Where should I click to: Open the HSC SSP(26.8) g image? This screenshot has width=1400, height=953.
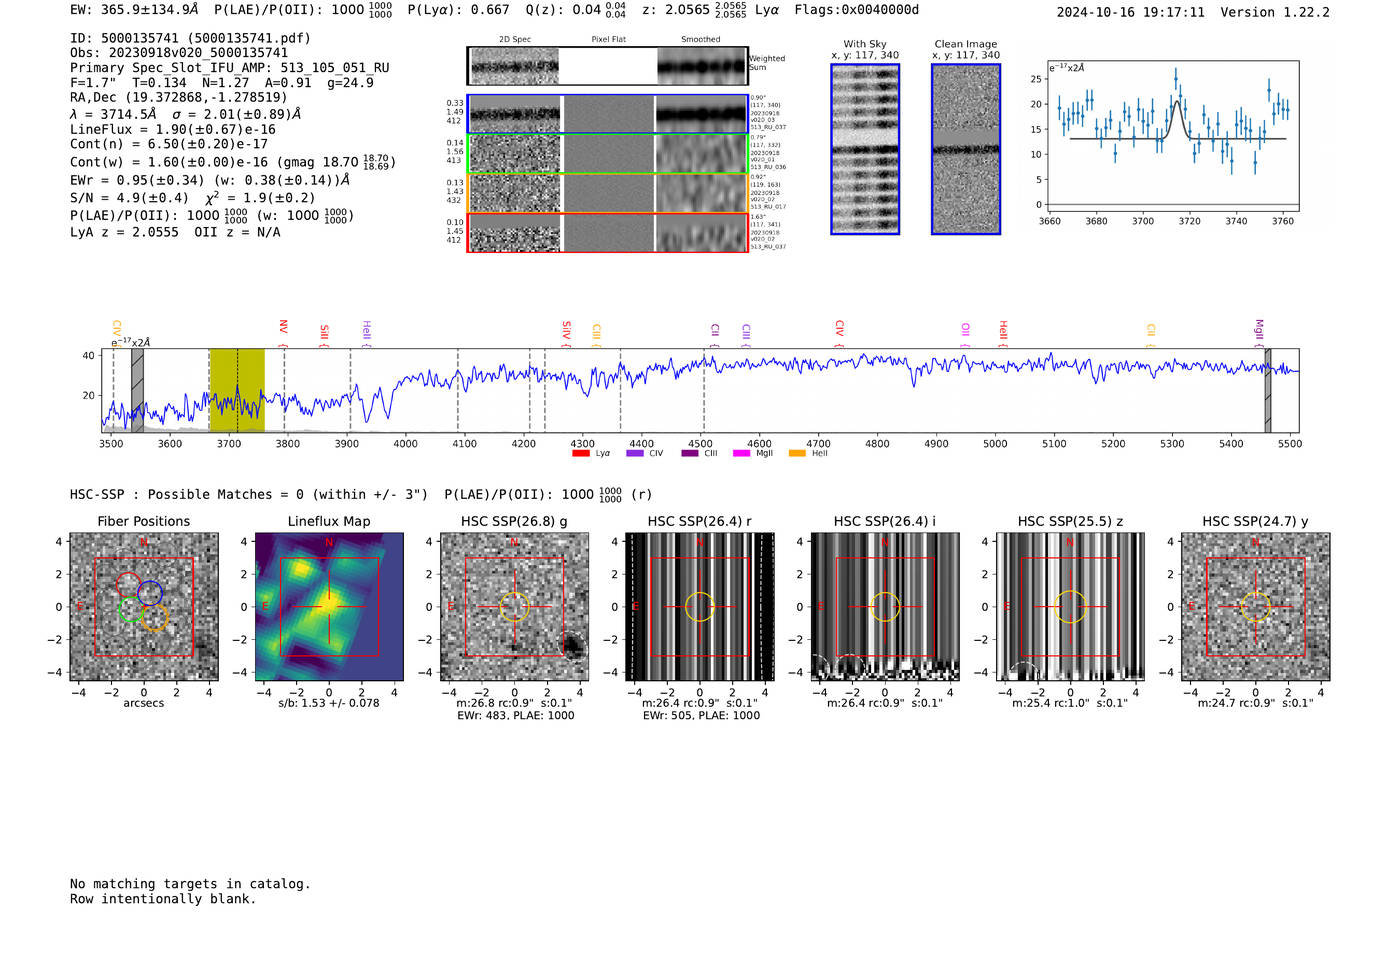(x=514, y=606)
